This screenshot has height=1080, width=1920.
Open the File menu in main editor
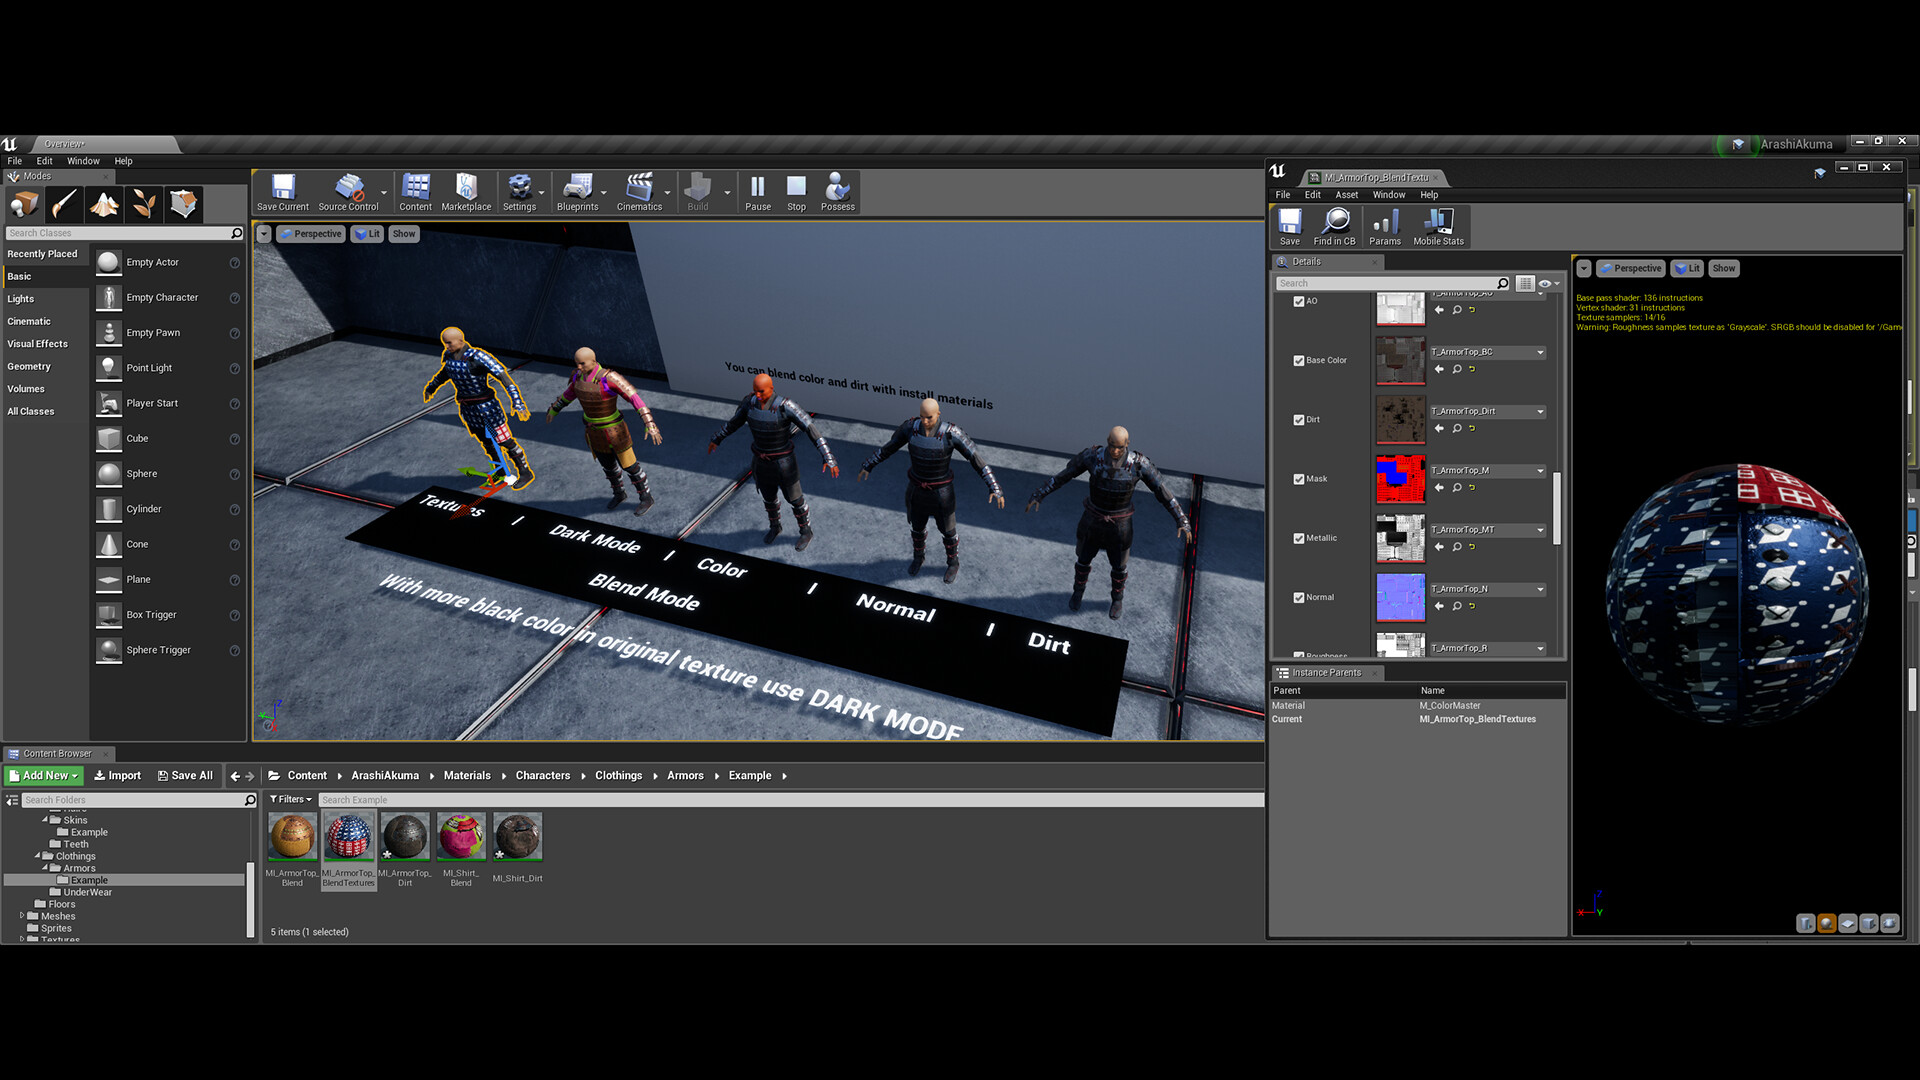click(x=15, y=161)
